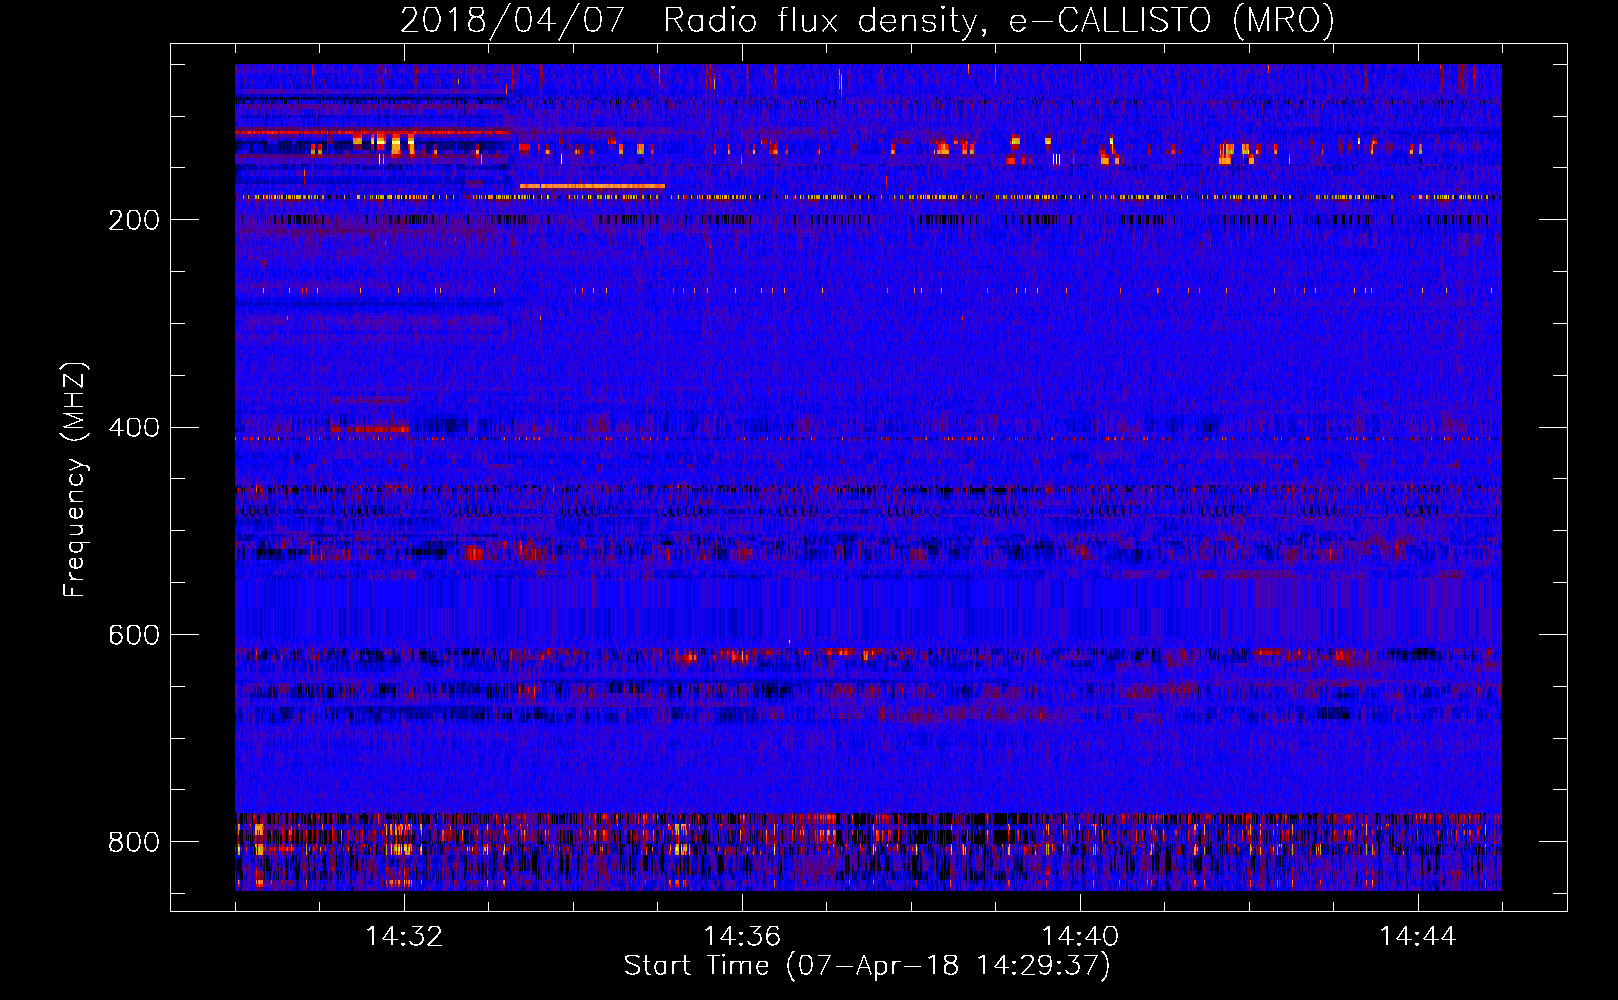Click the "Start Time (07-Apr-18 14:29:37)" axis label

pos(867,966)
